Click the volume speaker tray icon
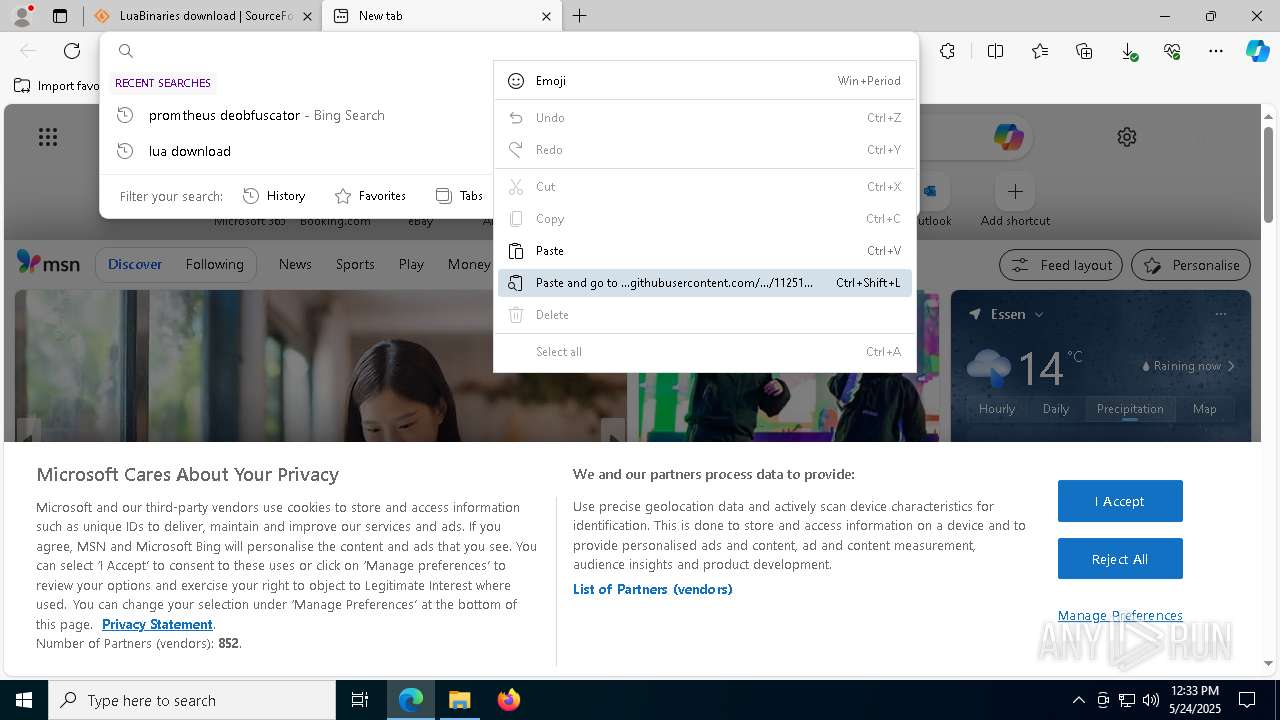The height and width of the screenshot is (720, 1280). pyautogui.click(x=1150, y=700)
